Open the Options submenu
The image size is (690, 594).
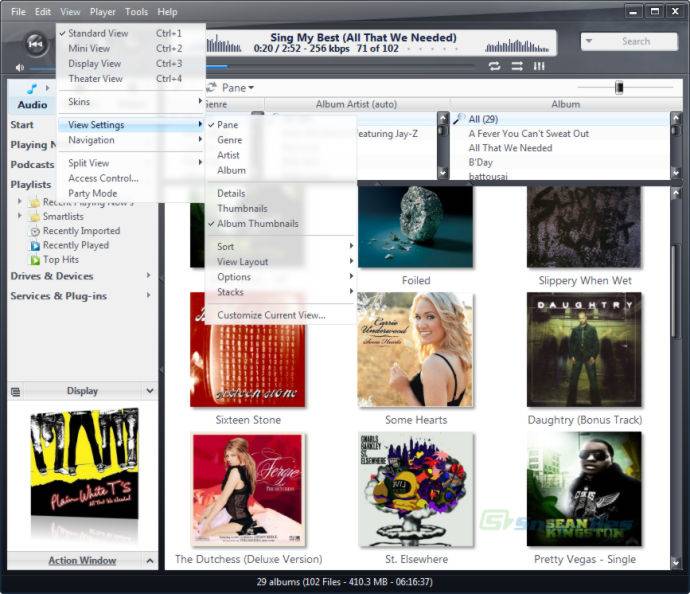click(281, 277)
